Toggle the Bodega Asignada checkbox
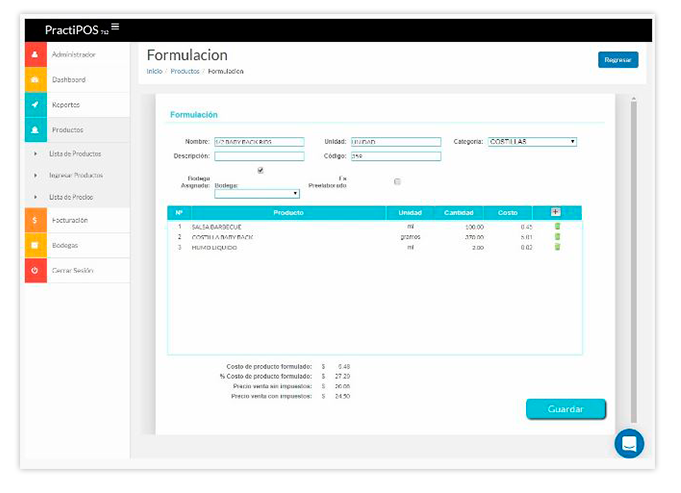Image resolution: width=681 pixels, height=493 pixels. (x=260, y=170)
